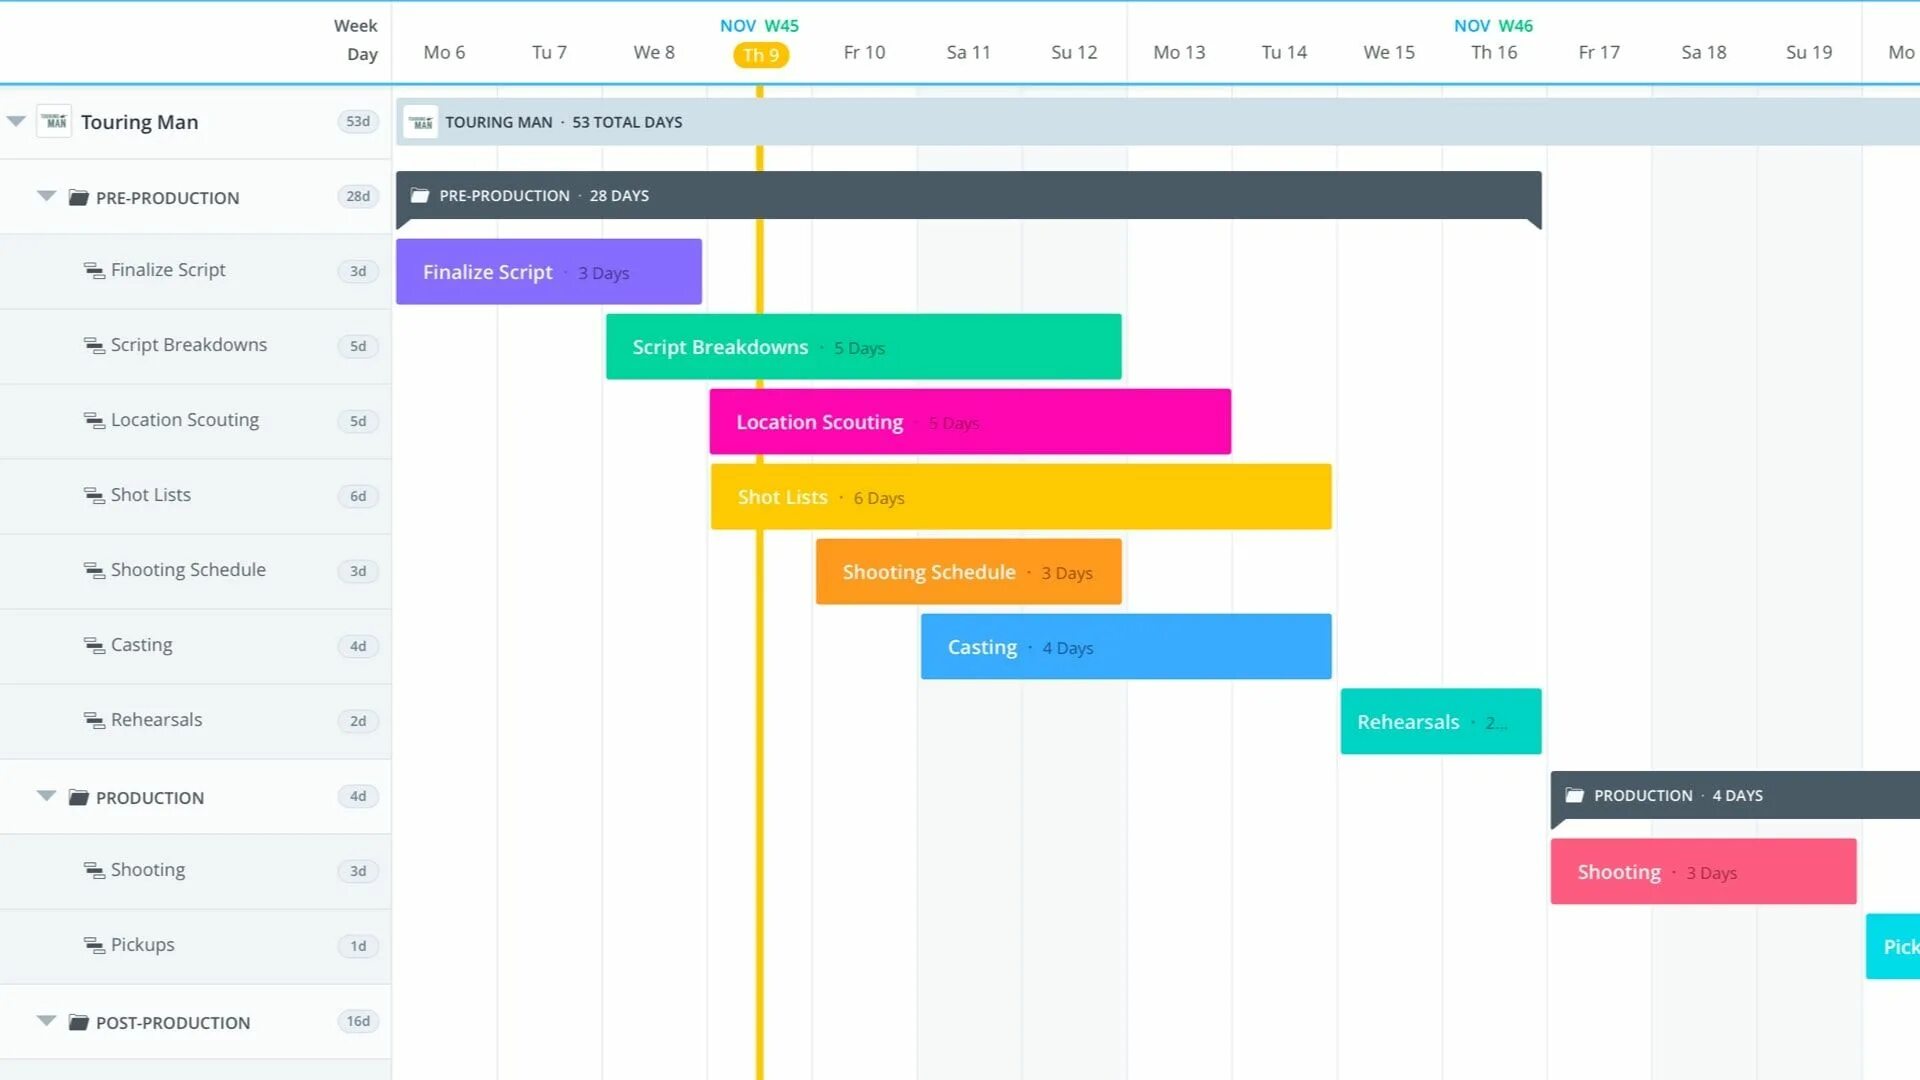
Task: Click the Th 9 today marker
Action: point(760,55)
